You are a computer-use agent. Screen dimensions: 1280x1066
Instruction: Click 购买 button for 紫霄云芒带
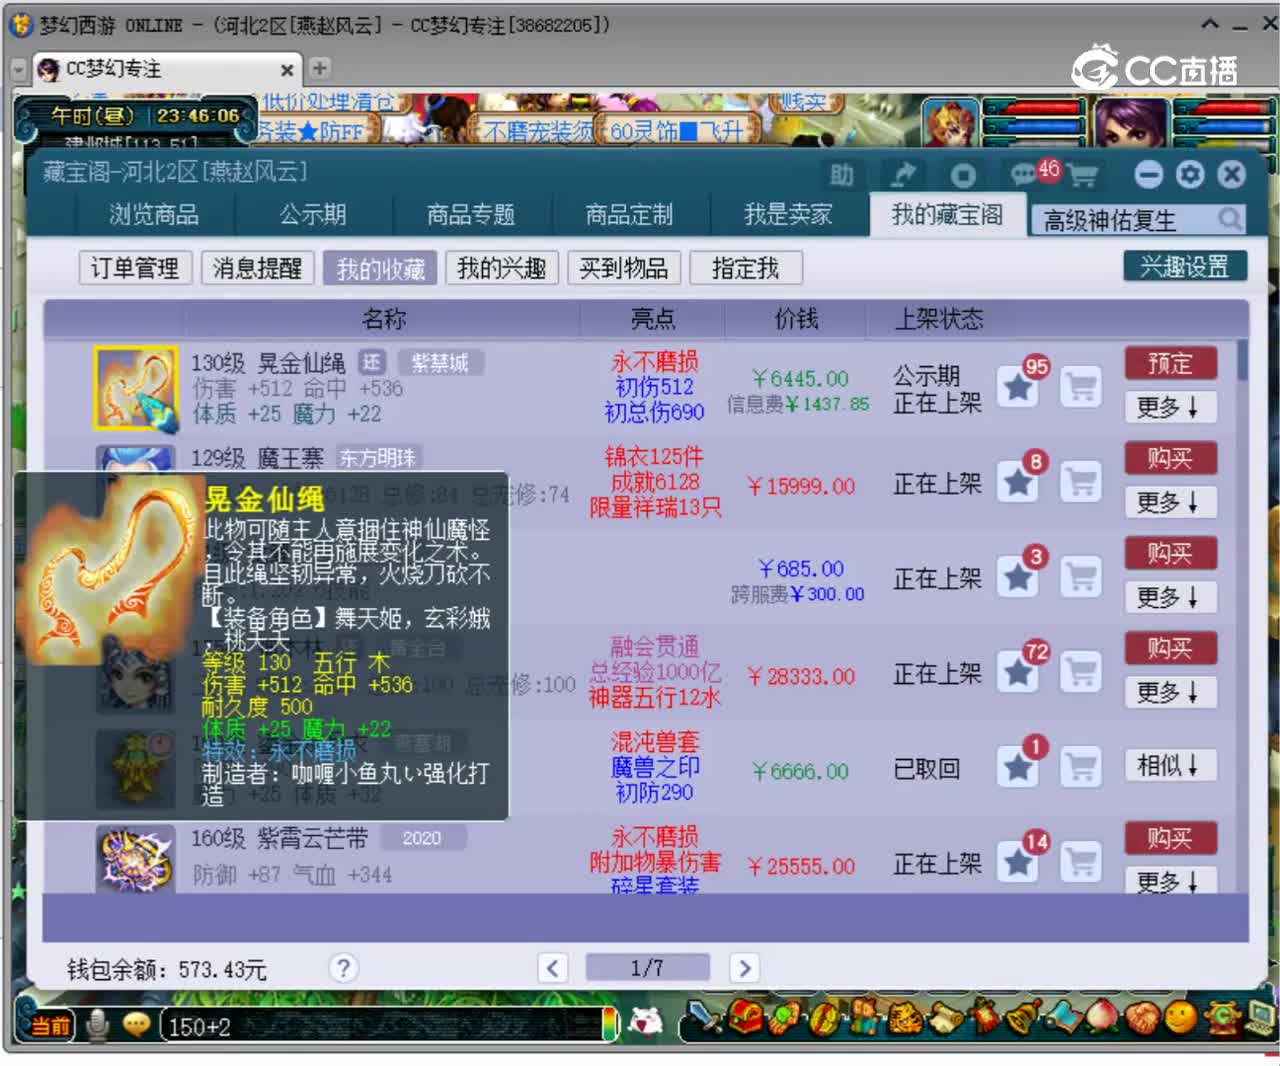click(x=1170, y=838)
